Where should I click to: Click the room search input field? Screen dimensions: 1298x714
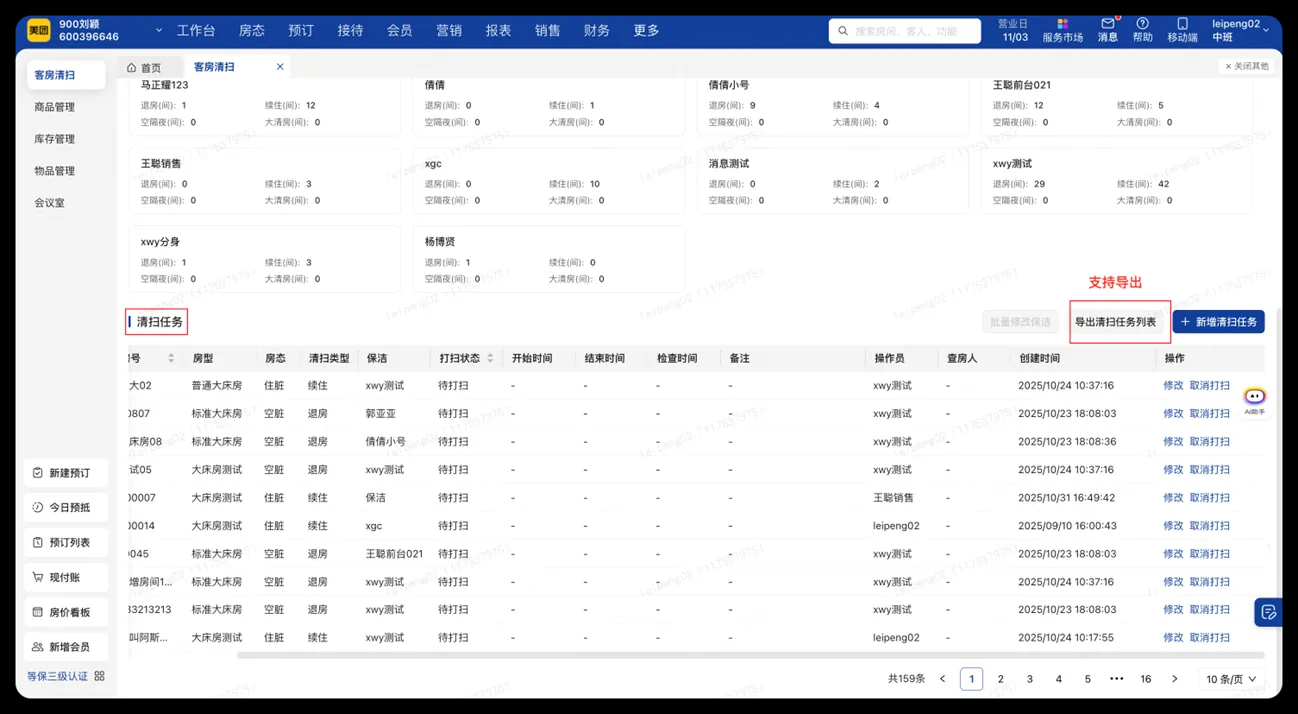point(905,30)
